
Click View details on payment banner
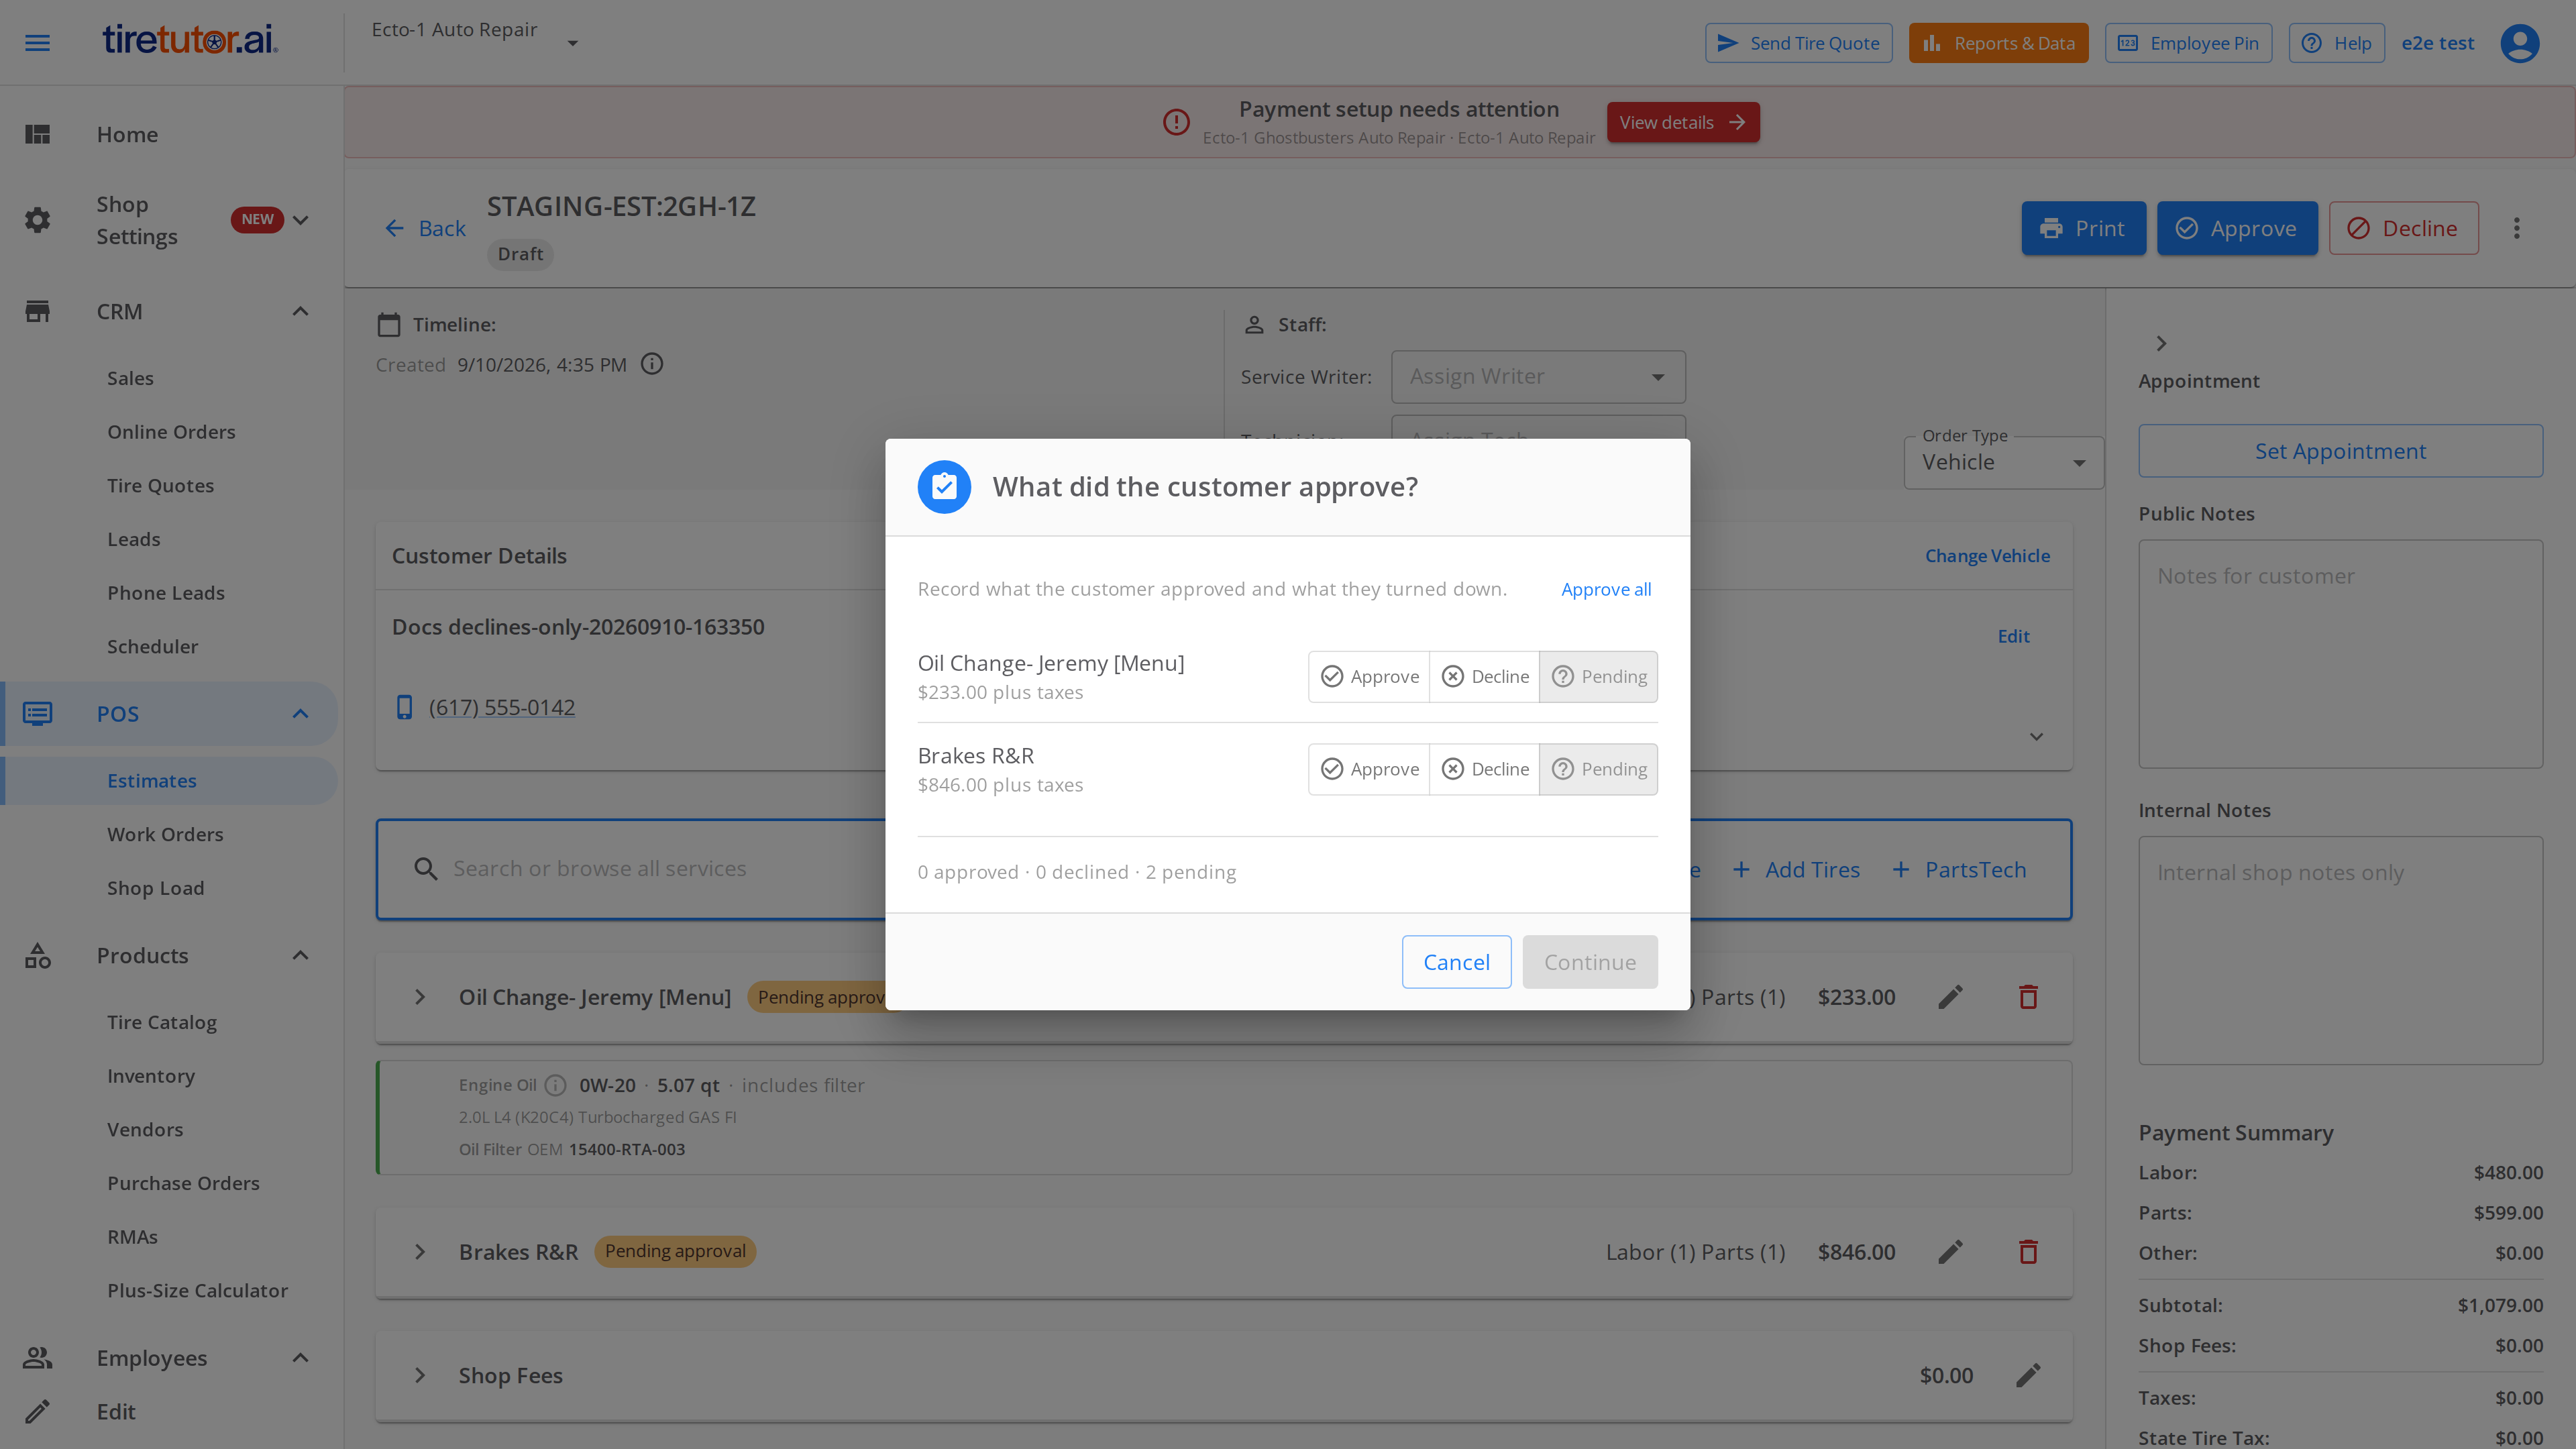coord(1683,122)
